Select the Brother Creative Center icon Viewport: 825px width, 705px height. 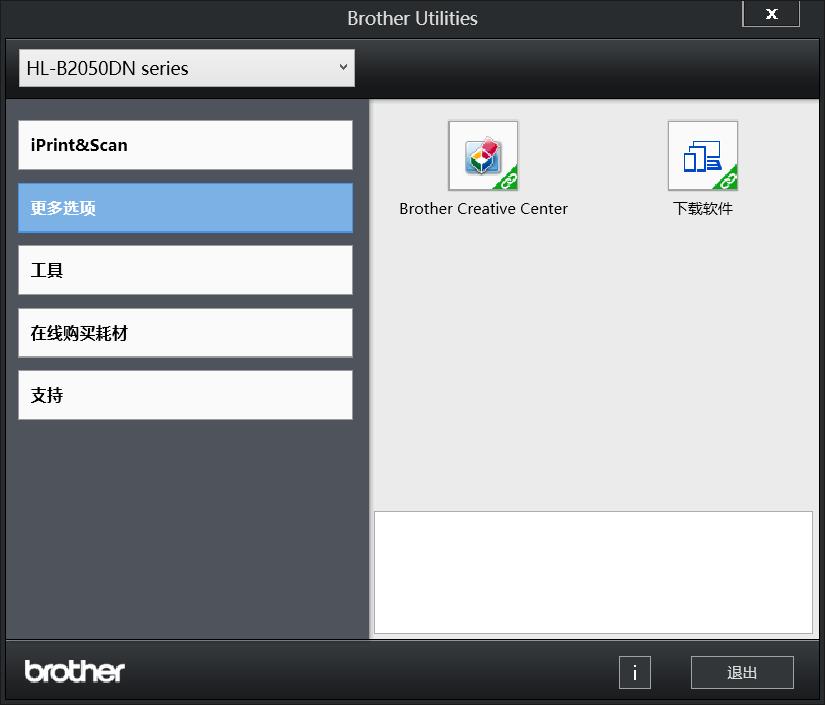coord(483,155)
